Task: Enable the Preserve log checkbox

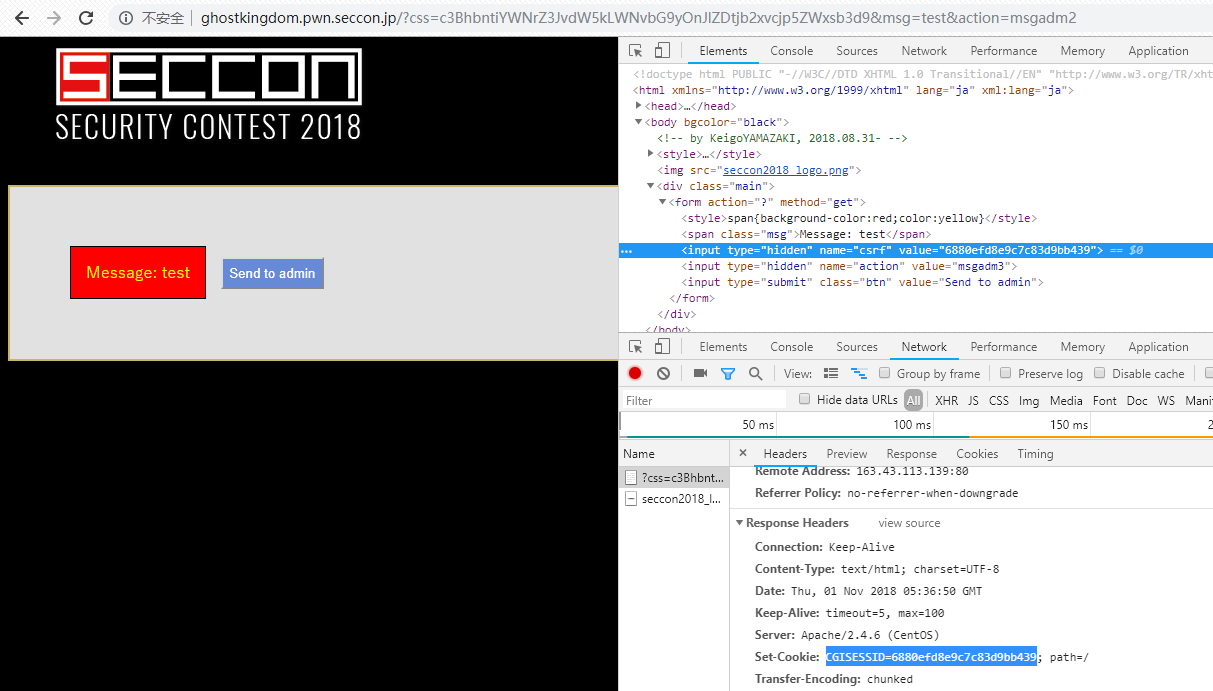Action: pos(1005,373)
